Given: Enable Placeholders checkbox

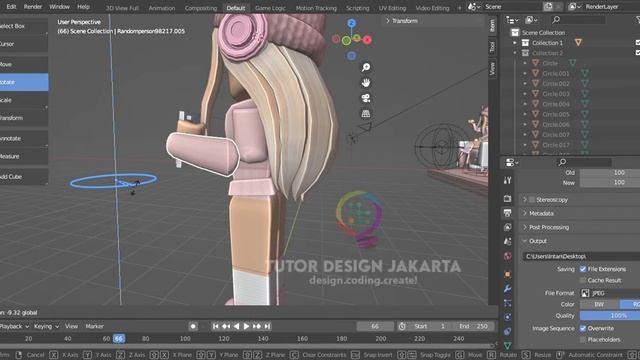Looking at the screenshot, I should [x=583, y=340].
